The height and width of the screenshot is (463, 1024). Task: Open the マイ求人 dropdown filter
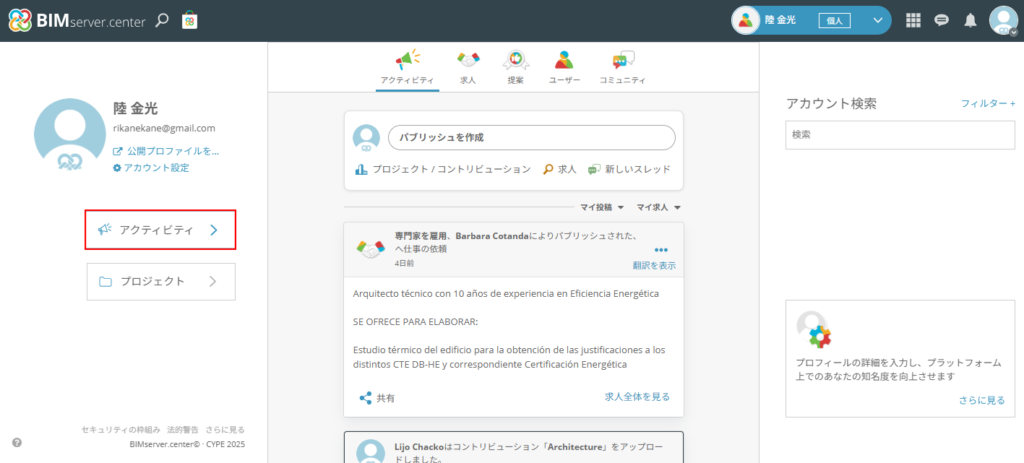659,207
